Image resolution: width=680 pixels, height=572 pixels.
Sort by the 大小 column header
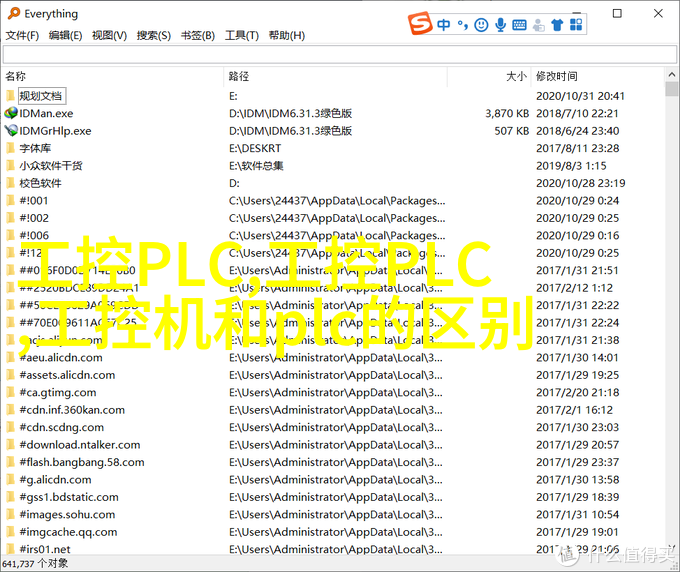[x=517, y=76]
